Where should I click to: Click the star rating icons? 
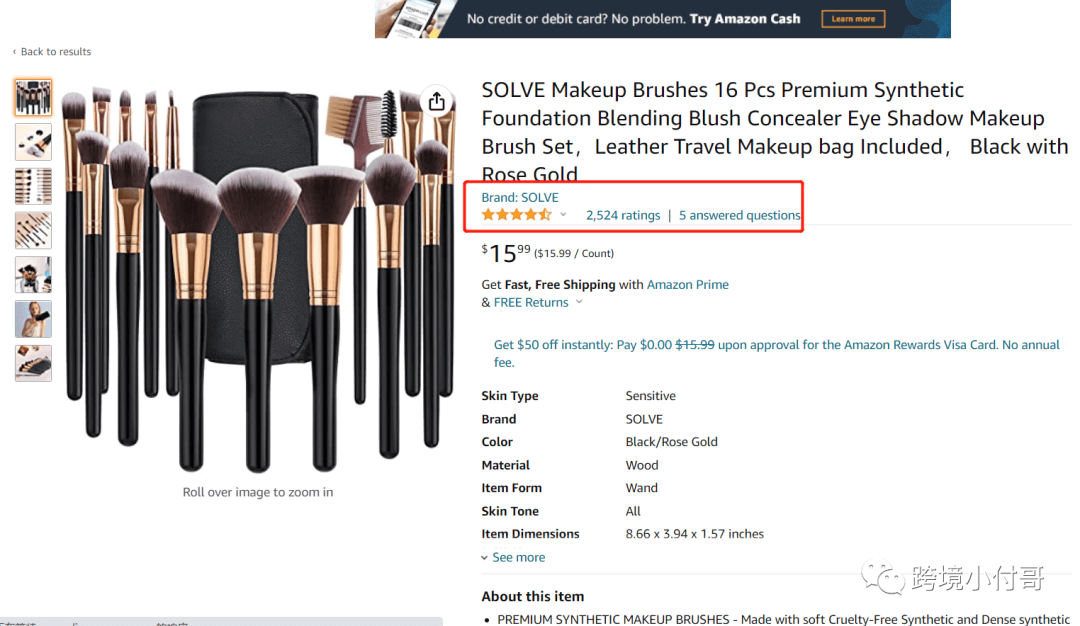click(516, 215)
